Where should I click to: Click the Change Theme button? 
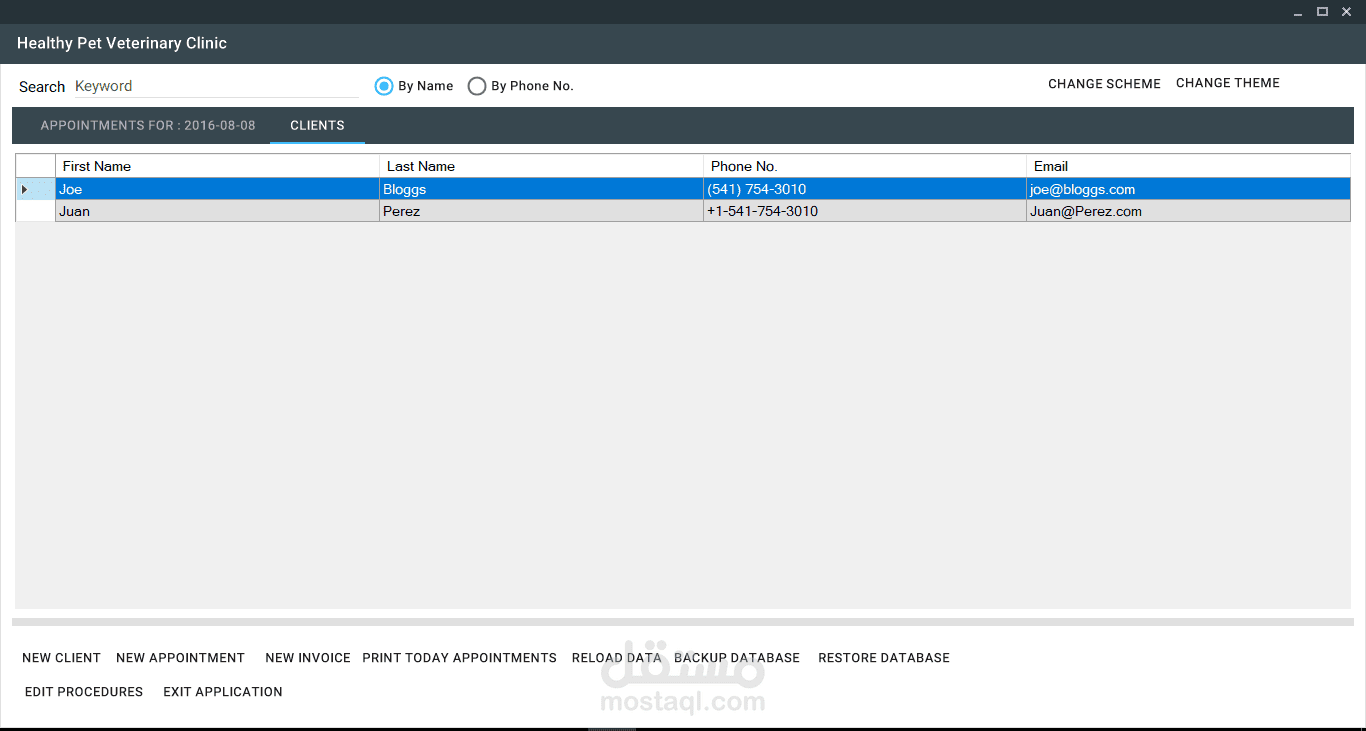tap(1228, 83)
